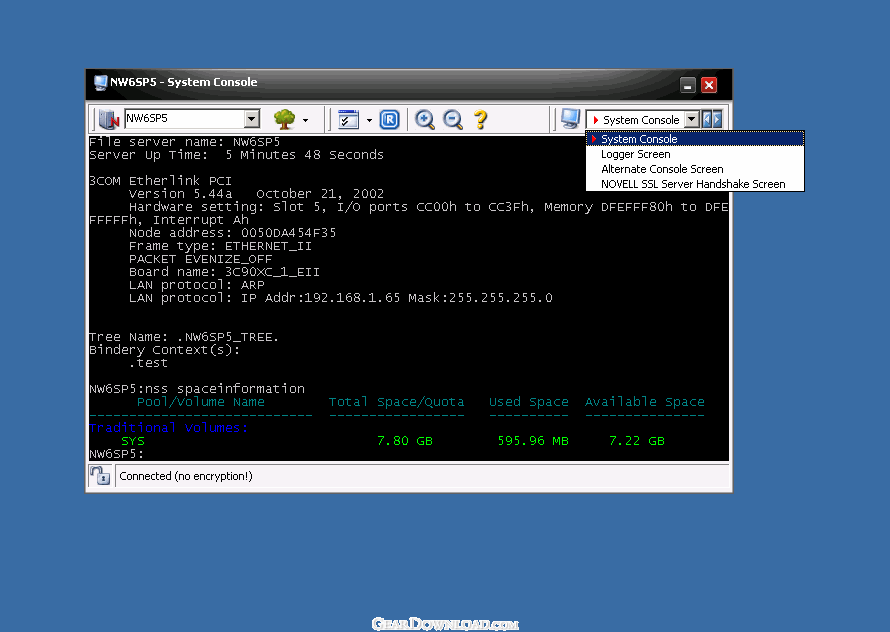Click the 'Bindery Context(s):' line
The height and width of the screenshot is (632, 890).
click(165, 350)
